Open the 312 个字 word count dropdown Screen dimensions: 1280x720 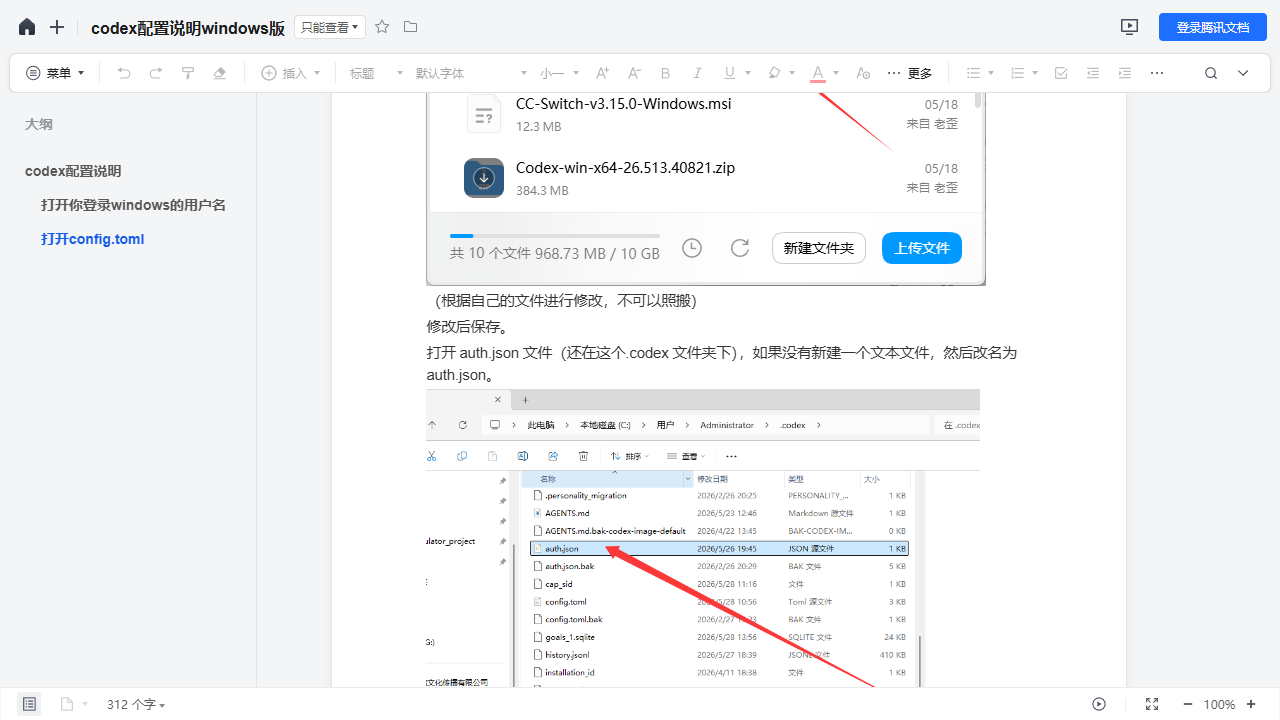coord(136,704)
